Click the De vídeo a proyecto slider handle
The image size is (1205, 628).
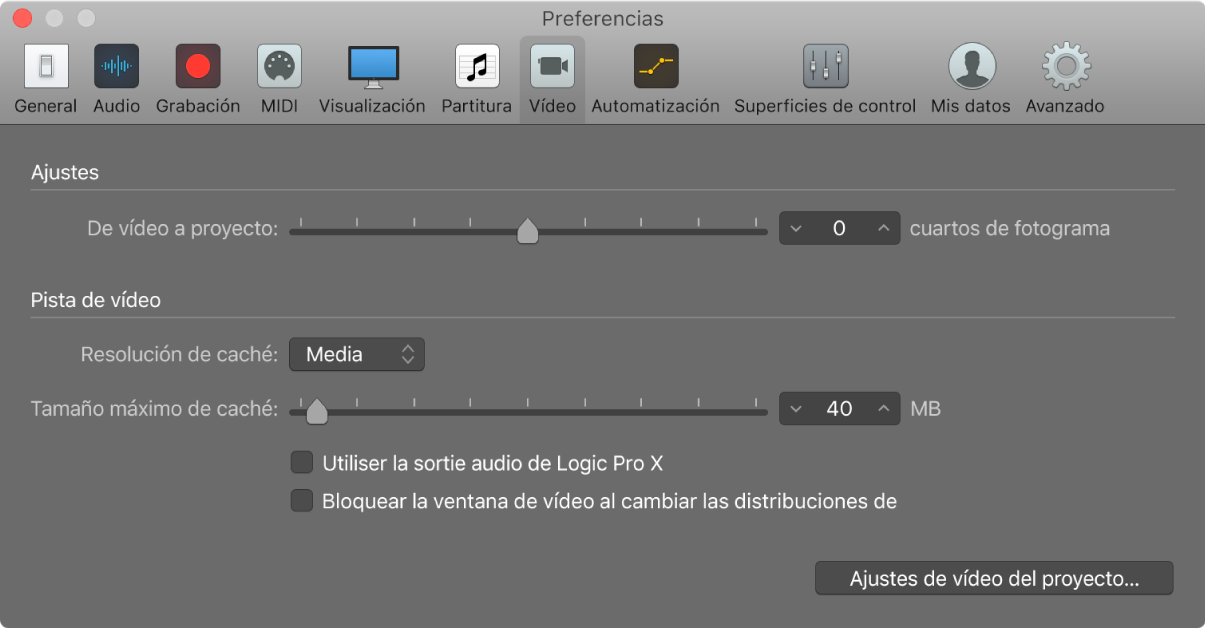(x=527, y=232)
